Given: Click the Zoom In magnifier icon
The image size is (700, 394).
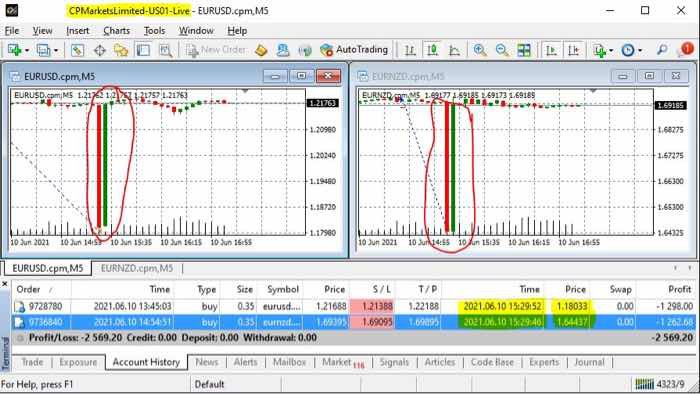Looking at the screenshot, I should click(x=480, y=50).
